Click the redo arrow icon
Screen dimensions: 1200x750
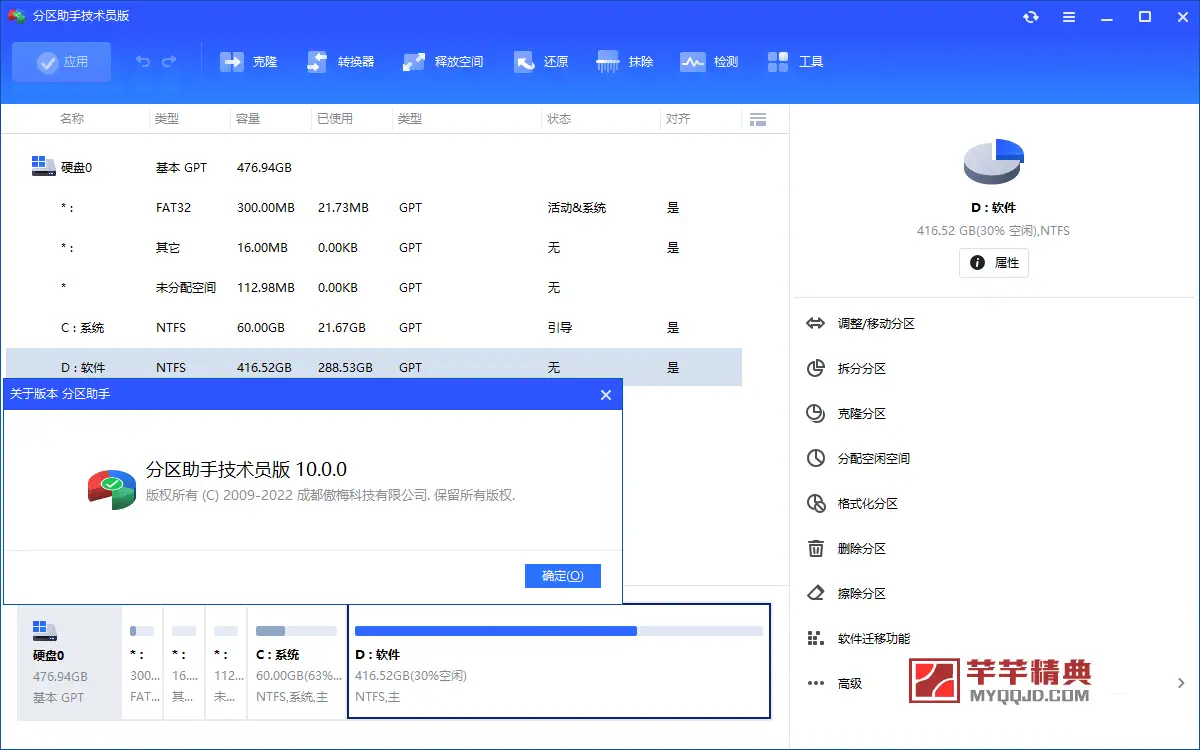click(169, 62)
